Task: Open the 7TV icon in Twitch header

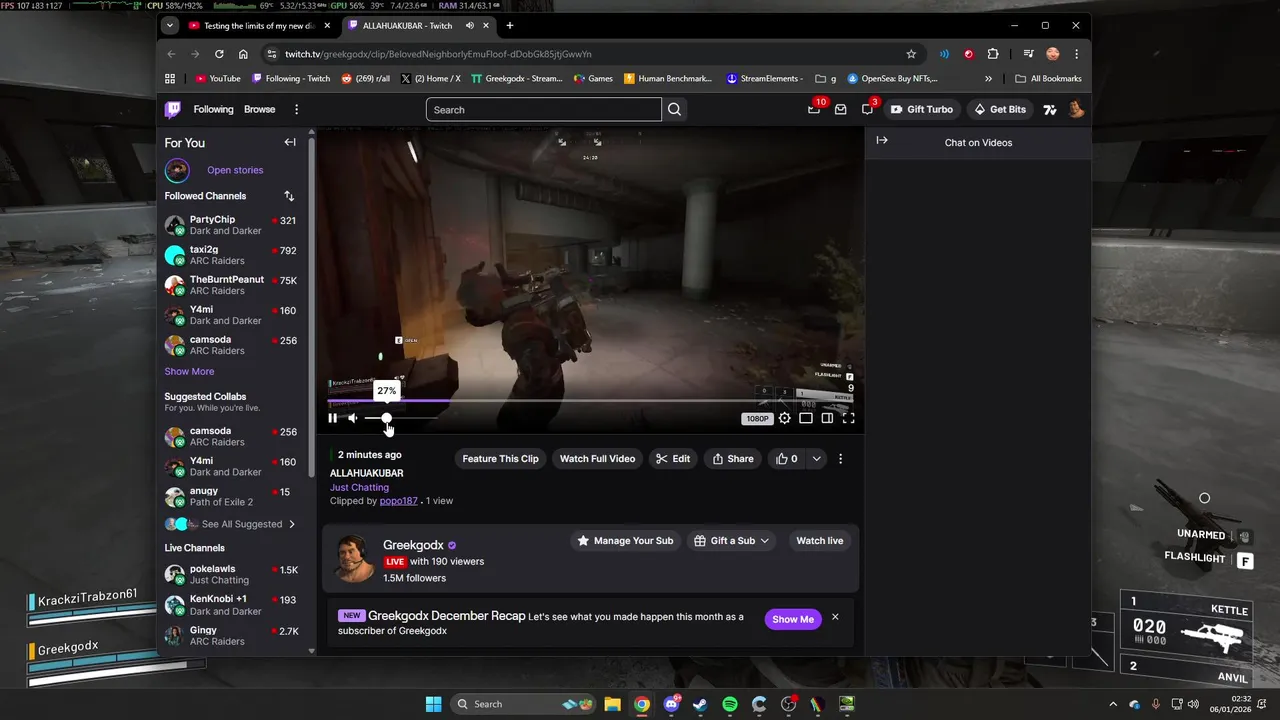Action: [1050, 109]
